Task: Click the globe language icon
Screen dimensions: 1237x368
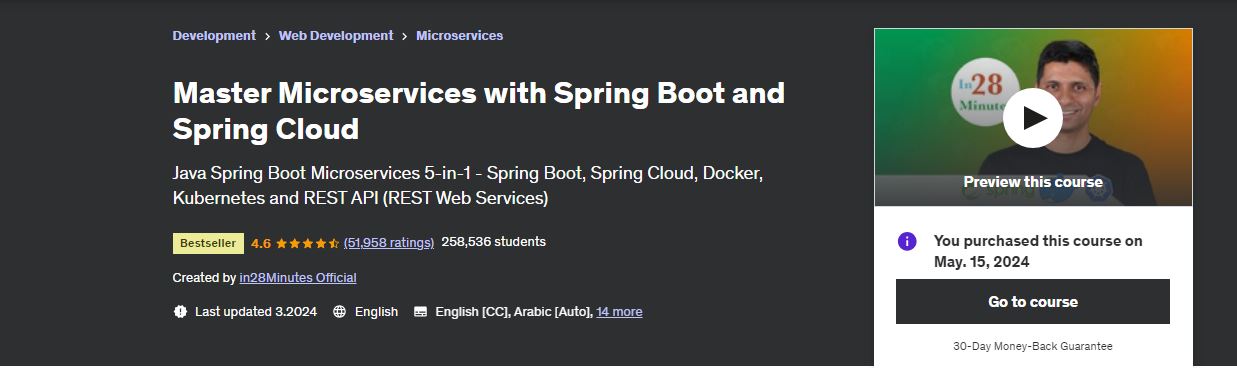Action: 340,311
